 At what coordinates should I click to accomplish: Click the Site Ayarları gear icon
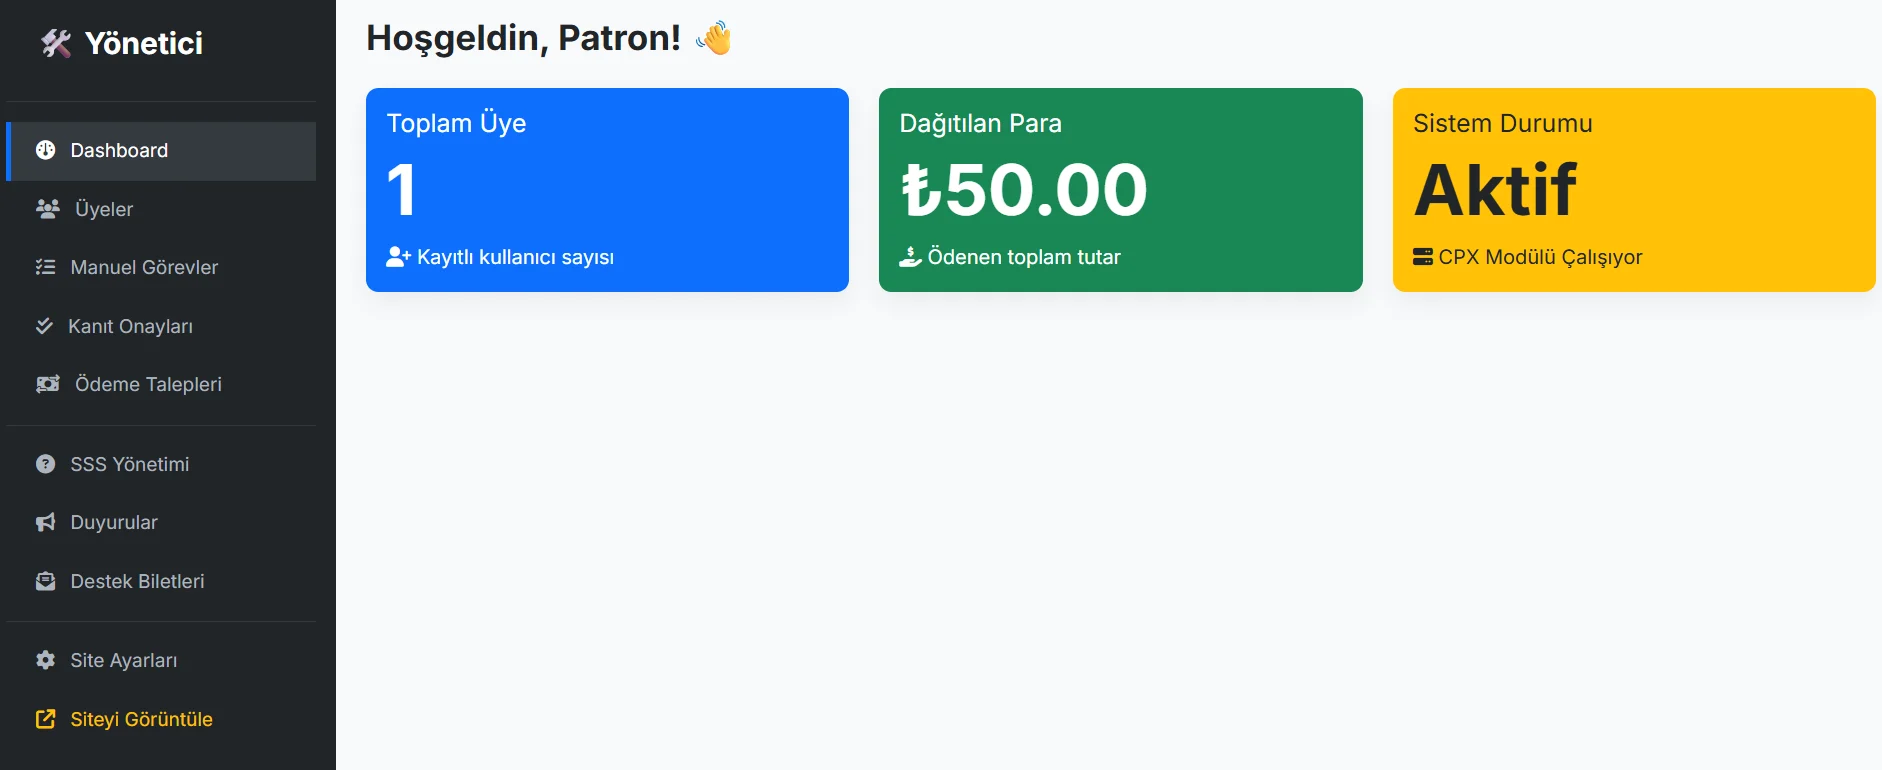coord(46,660)
